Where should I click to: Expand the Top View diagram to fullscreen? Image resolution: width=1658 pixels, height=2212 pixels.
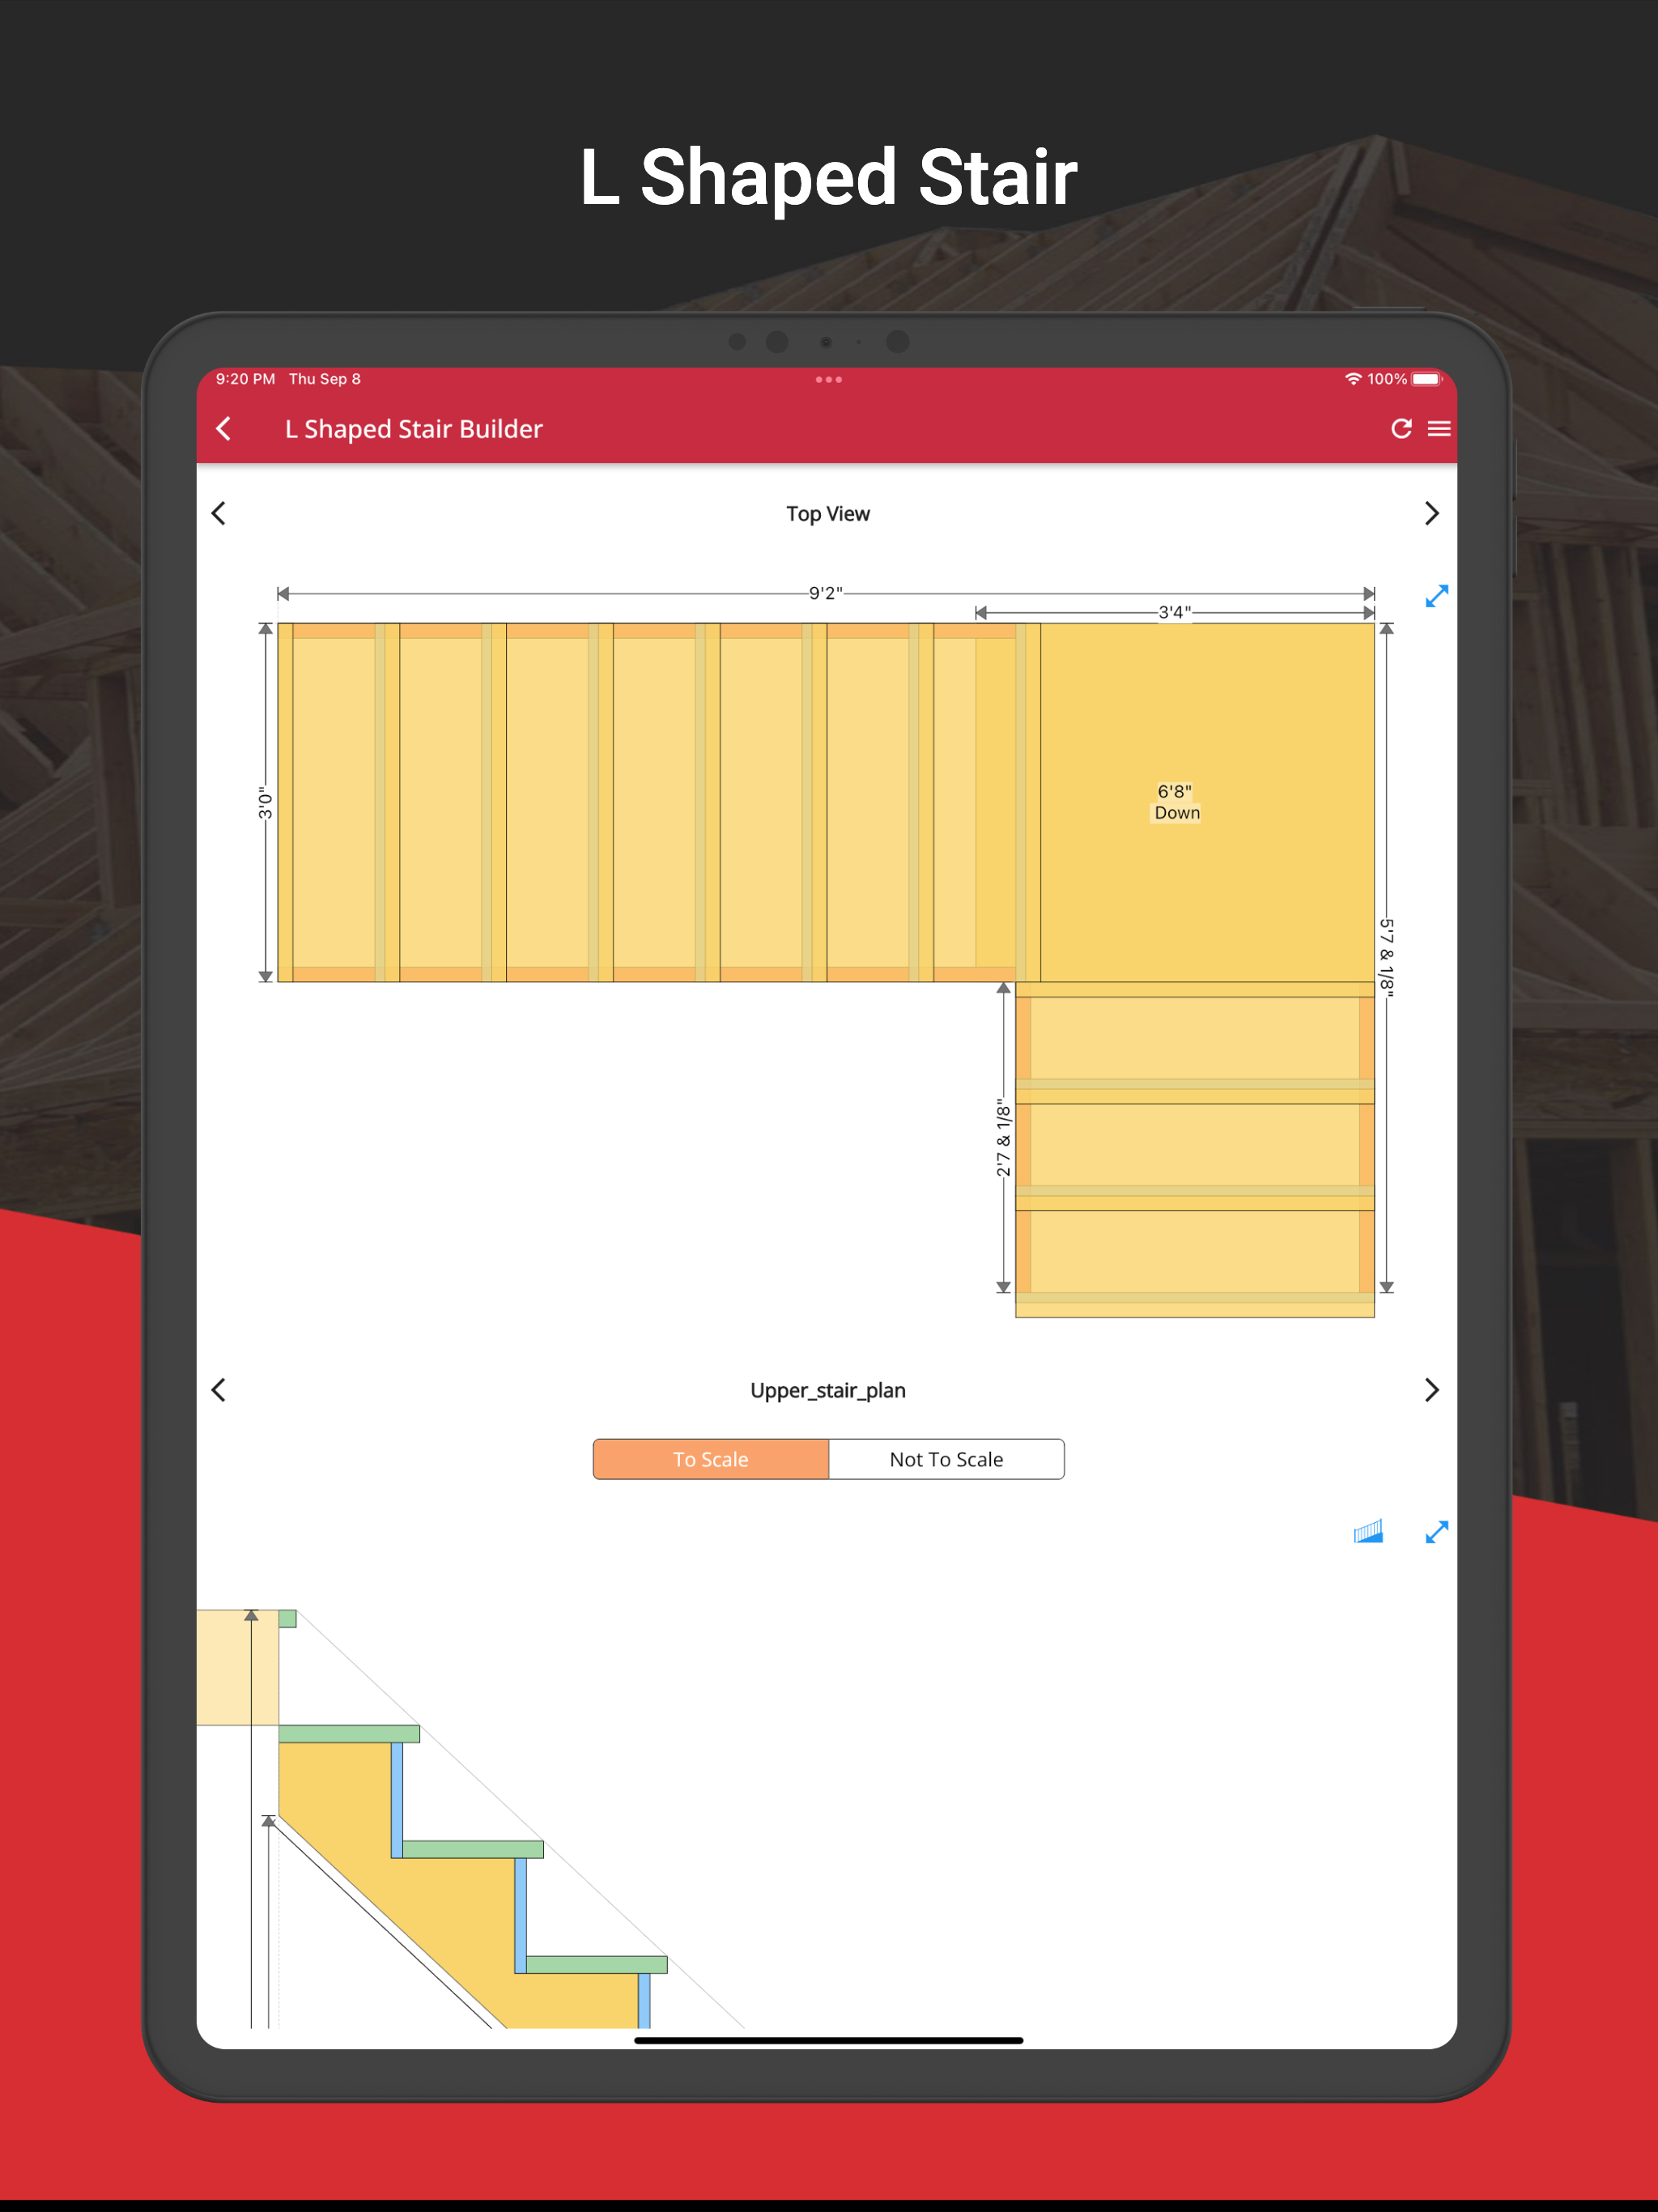[1436, 597]
